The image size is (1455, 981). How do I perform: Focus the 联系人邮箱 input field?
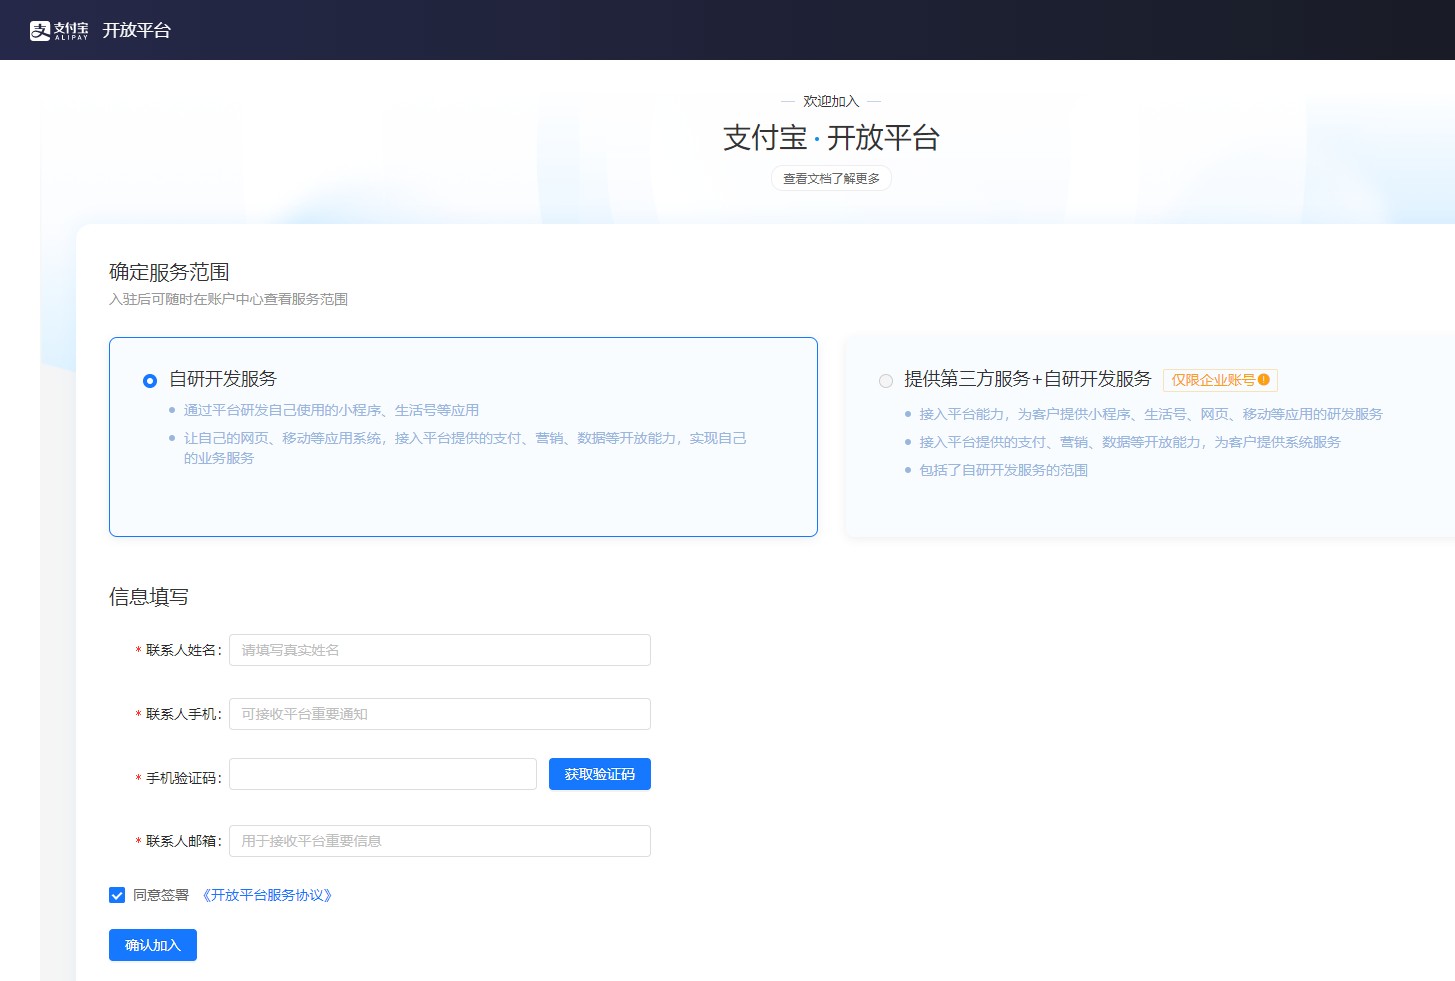point(440,841)
